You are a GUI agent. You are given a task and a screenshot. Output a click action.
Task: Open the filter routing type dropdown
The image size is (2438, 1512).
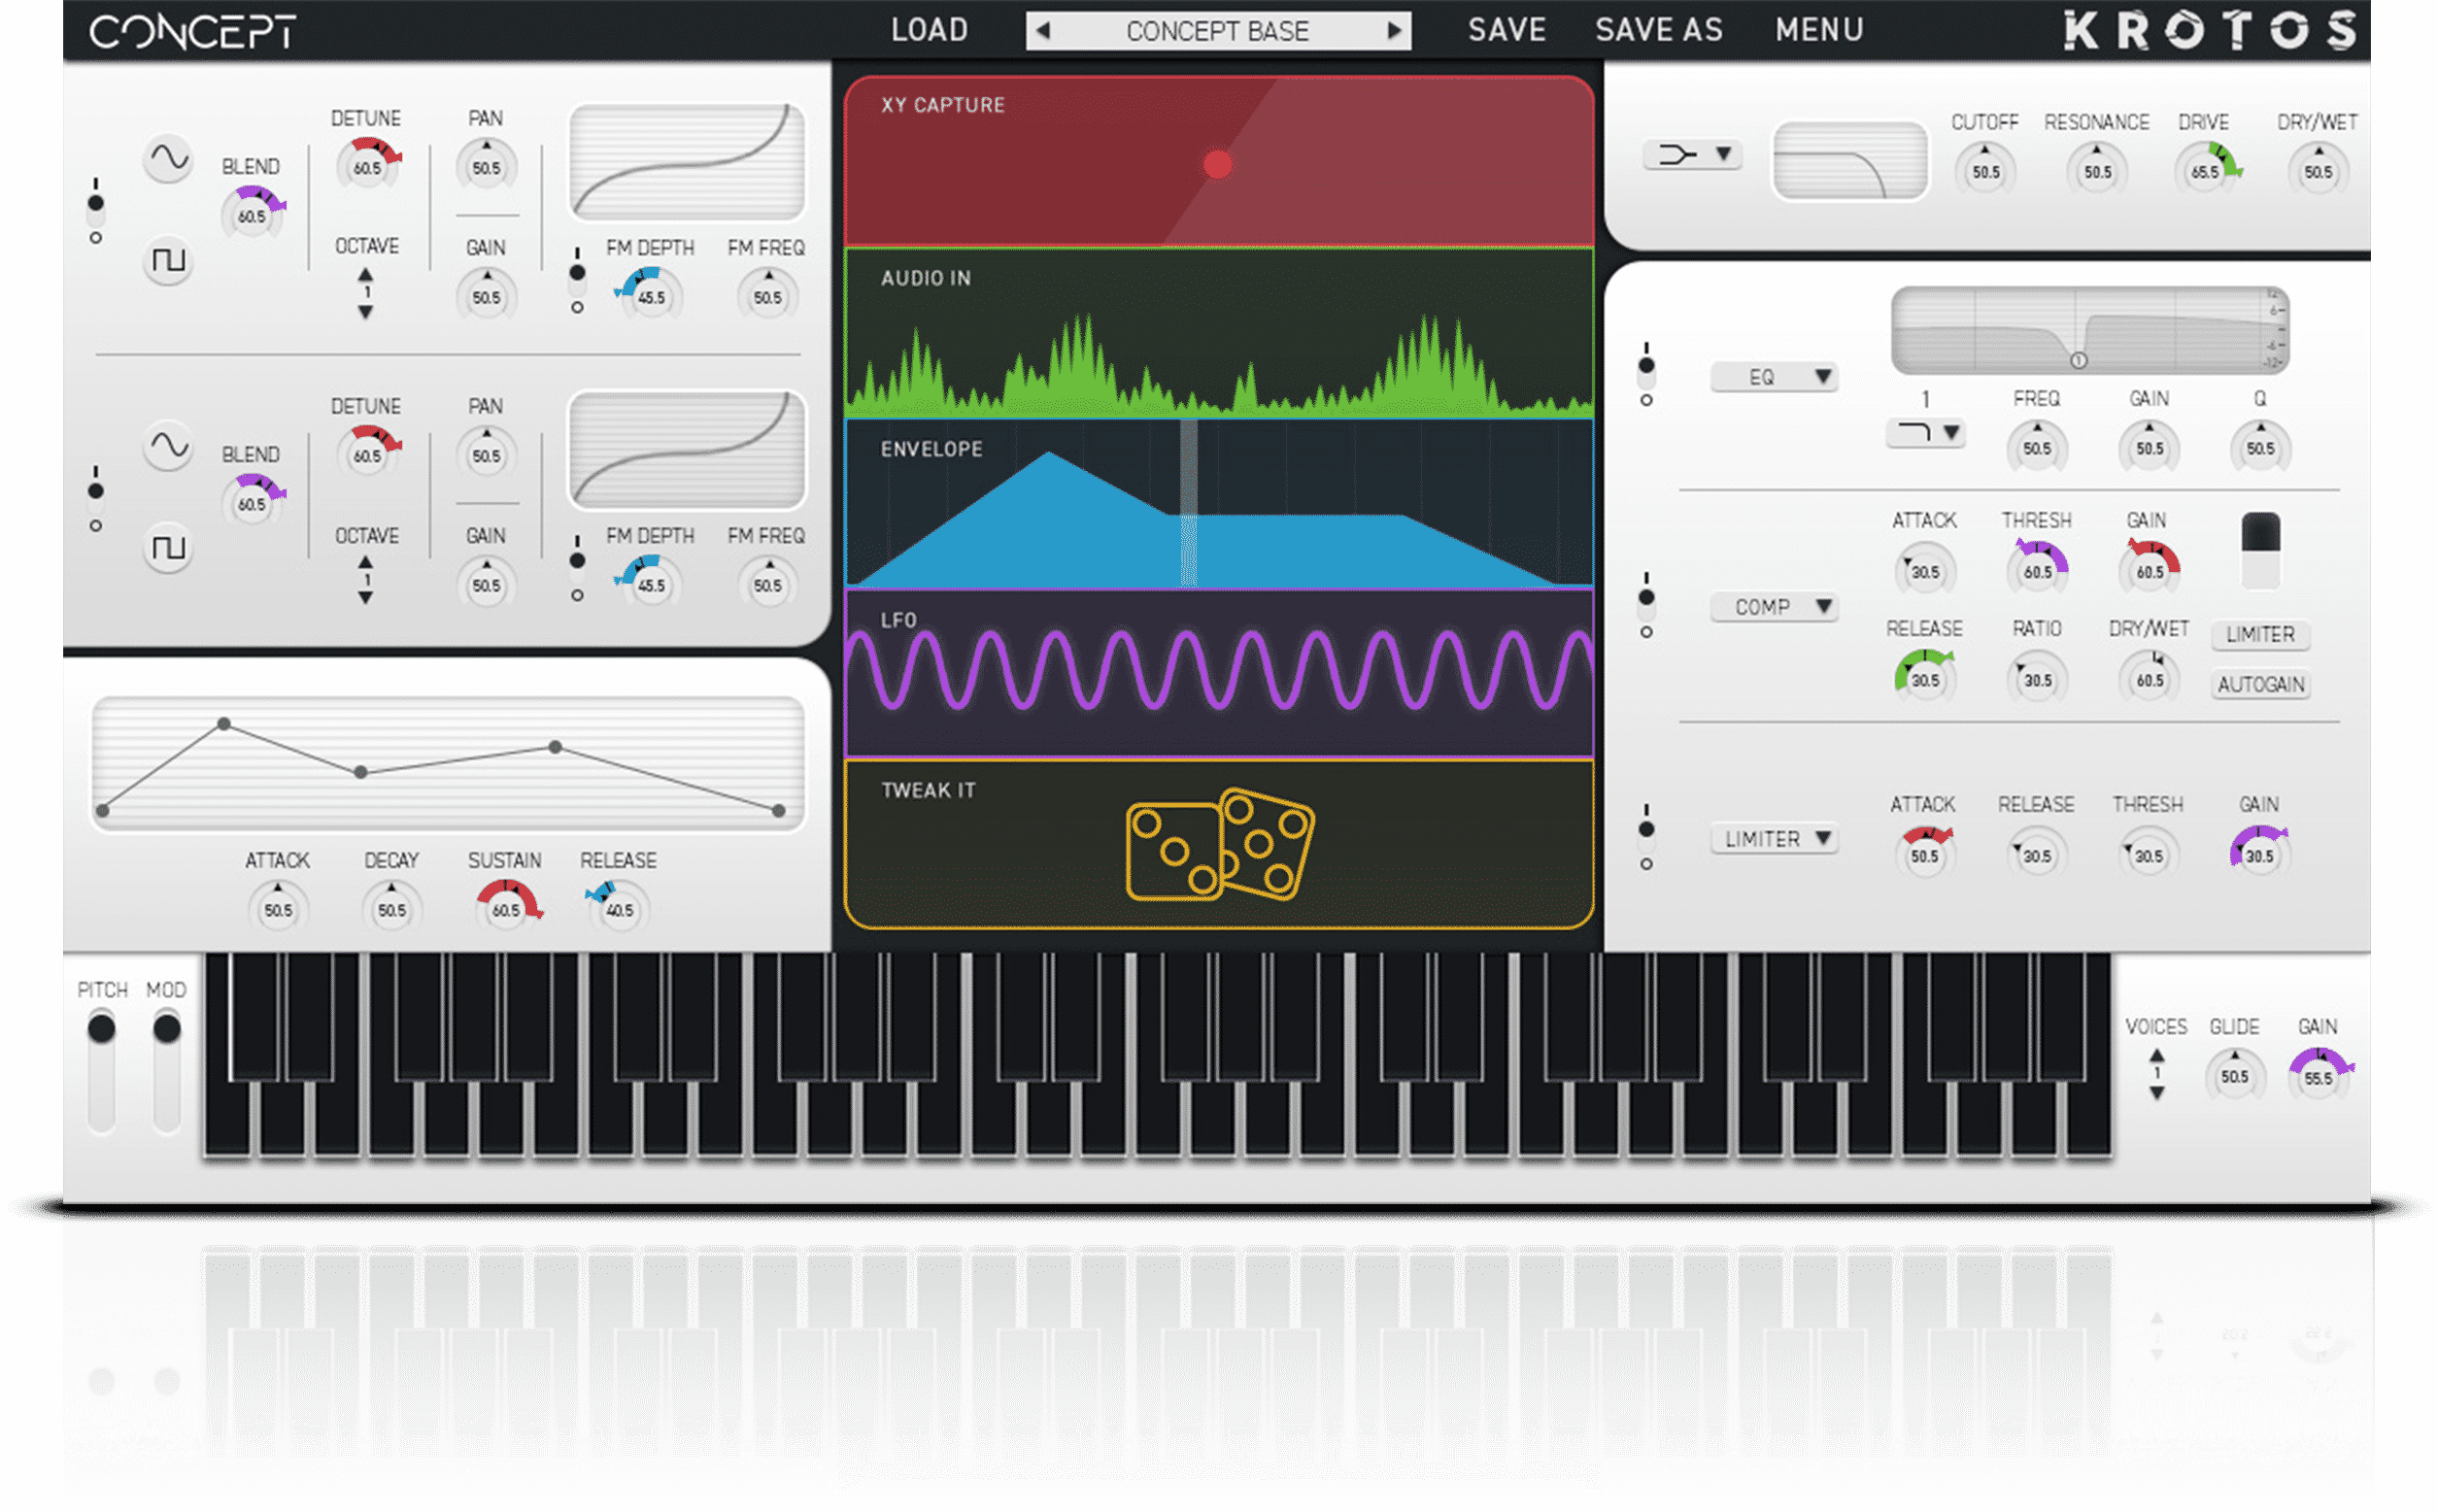(x=1693, y=154)
